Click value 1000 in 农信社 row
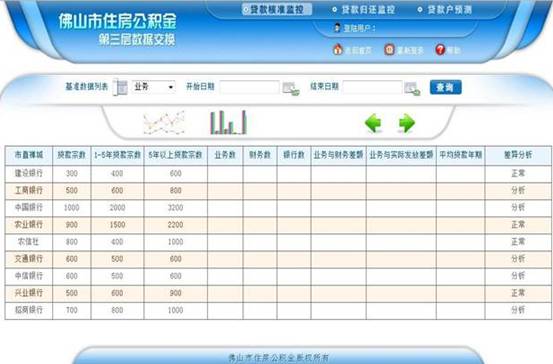Viewport: 553px width, 364px height. (x=176, y=242)
